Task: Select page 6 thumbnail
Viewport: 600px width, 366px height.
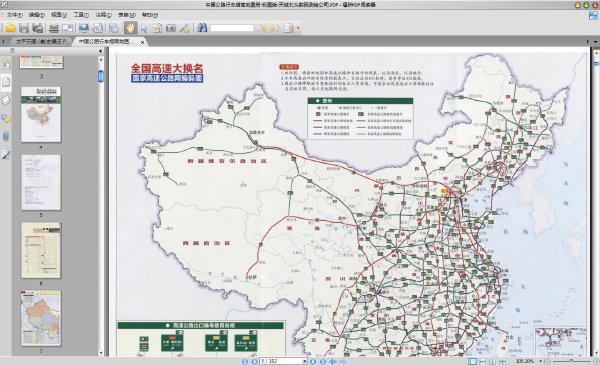Action: [41, 250]
